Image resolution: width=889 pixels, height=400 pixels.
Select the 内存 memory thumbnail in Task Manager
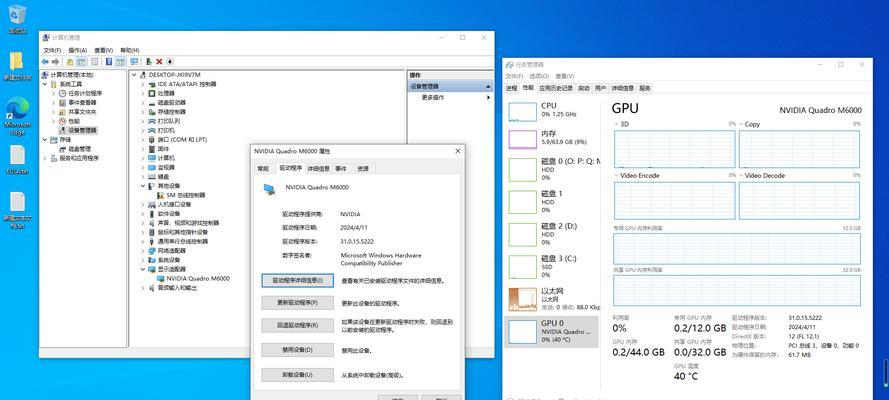click(522, 139)
